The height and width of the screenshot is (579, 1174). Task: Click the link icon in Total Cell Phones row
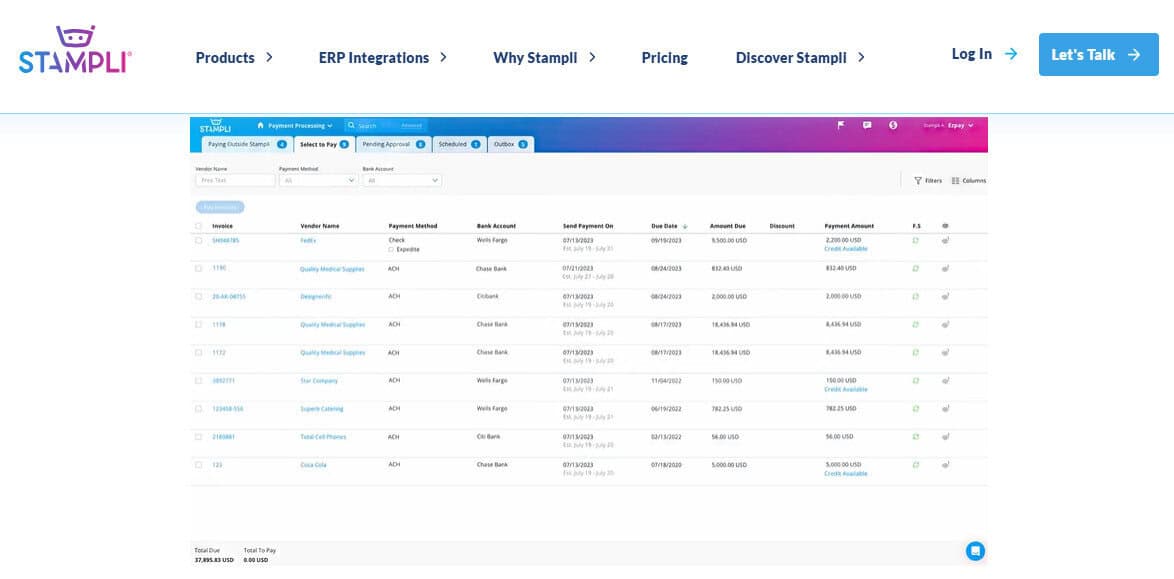point(946,437)
